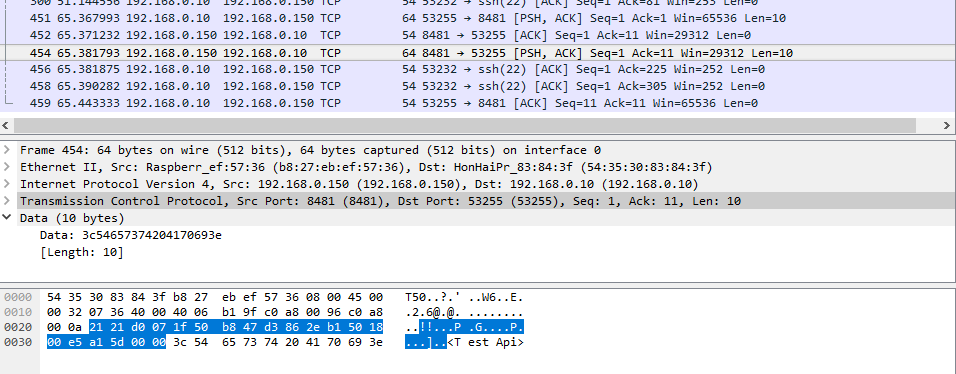Select packet 458 in the list
Screen dimensions: 956x374
(x=478, y=87)
